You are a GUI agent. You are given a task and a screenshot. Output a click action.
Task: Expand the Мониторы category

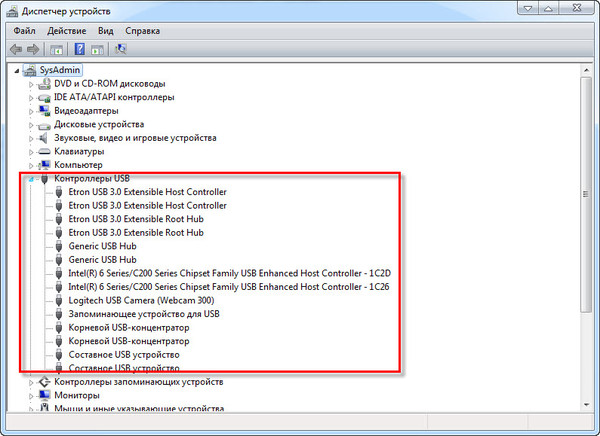click(x=30, y=395)
